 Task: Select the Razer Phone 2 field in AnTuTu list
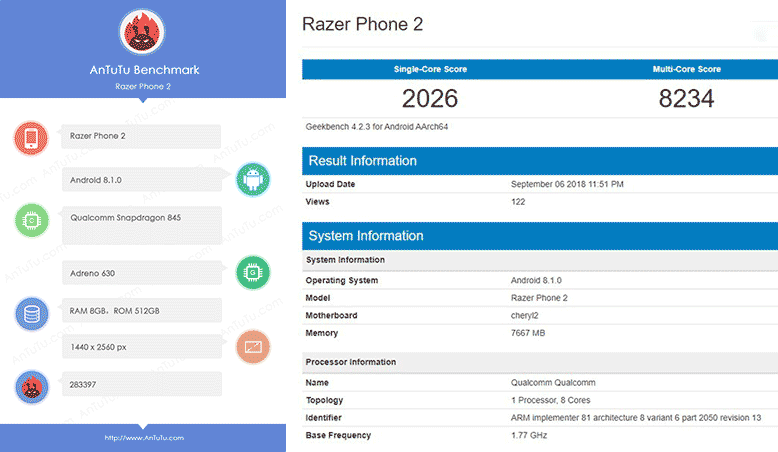tap(141, 136)
